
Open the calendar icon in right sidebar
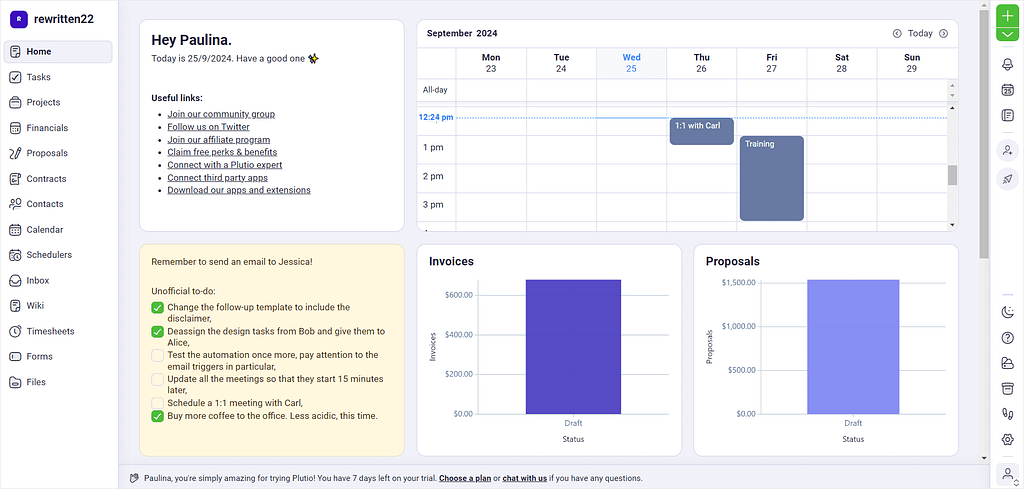[1007, 89]
